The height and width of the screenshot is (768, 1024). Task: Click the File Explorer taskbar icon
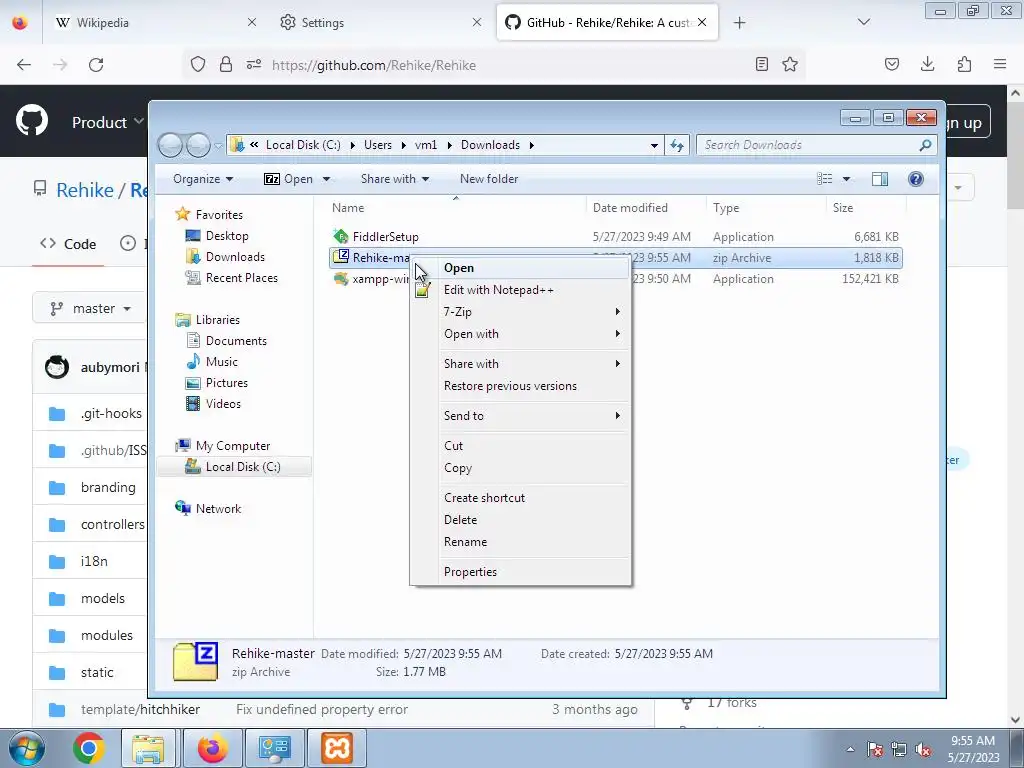point(148,748)
